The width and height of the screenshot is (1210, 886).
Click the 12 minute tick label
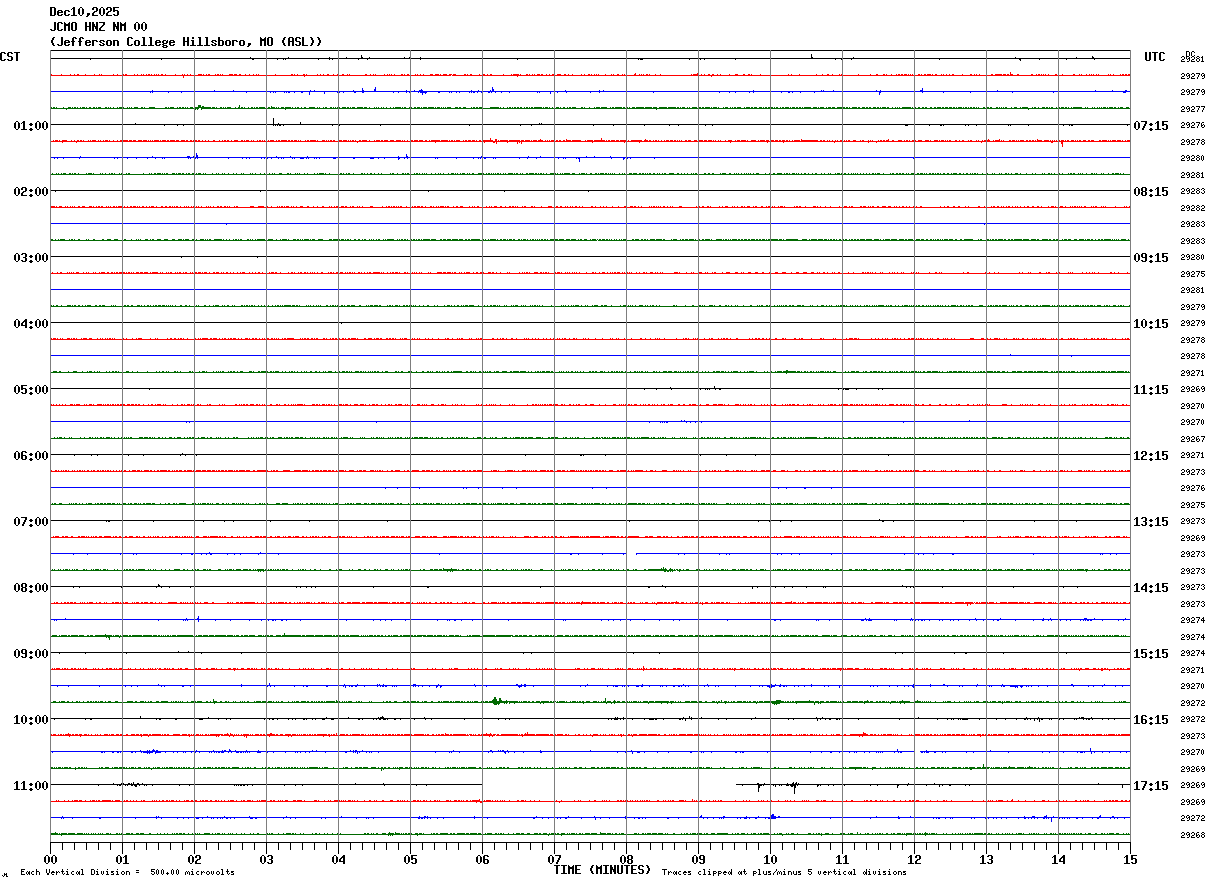[914, 859]
